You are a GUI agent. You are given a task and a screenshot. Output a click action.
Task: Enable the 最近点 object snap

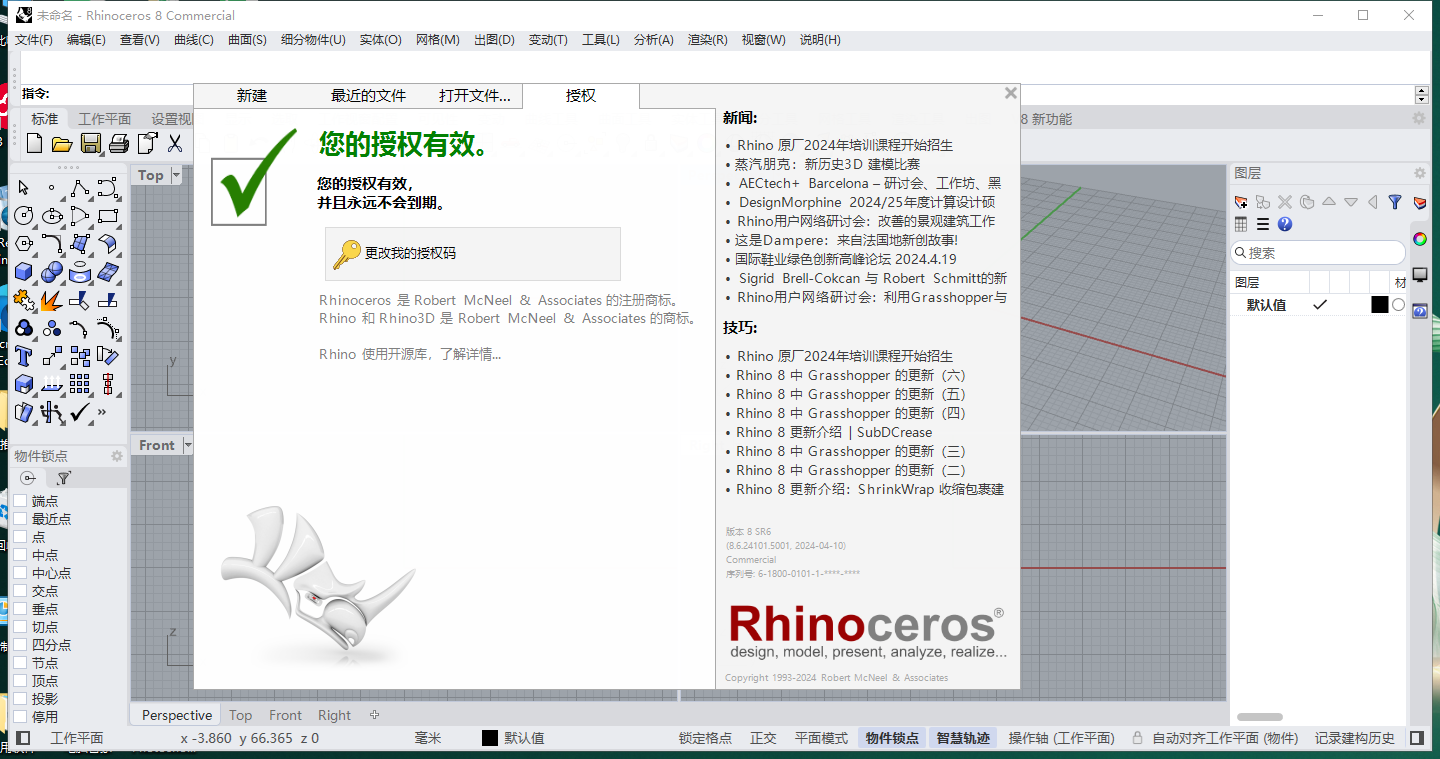click(x=19, y=519)
